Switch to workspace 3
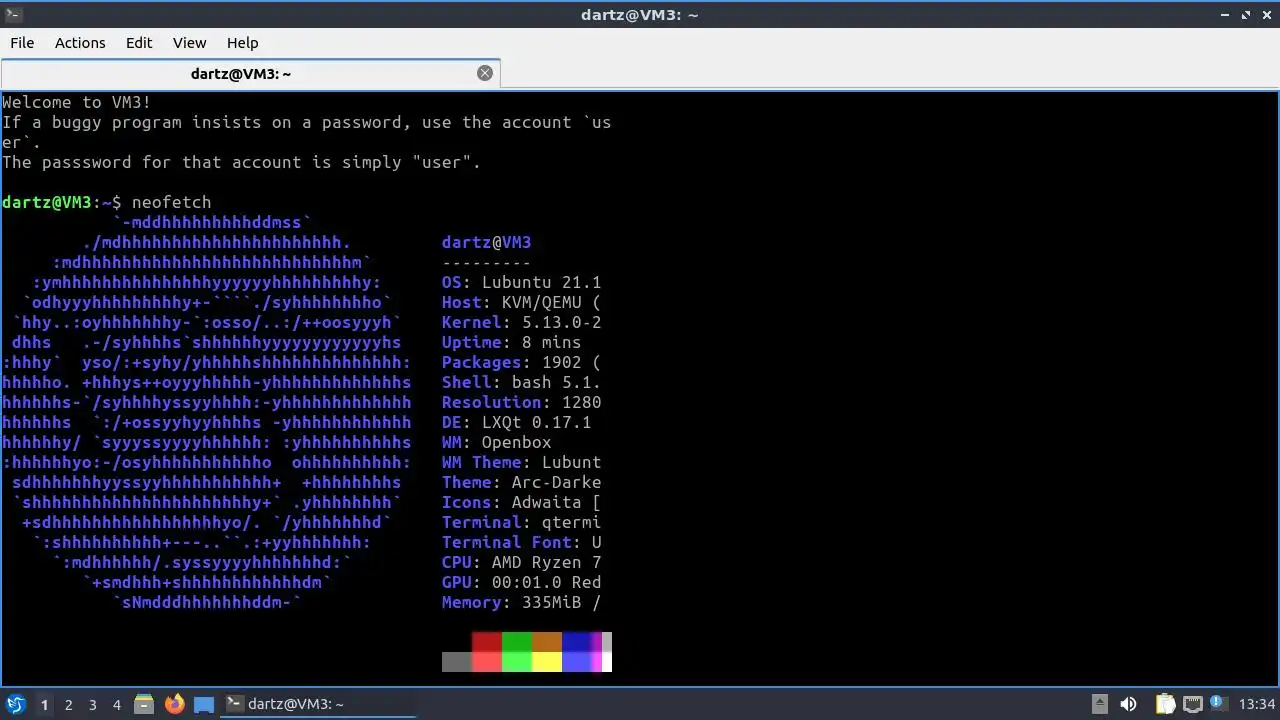1280x720 pixels. (92, 704)
